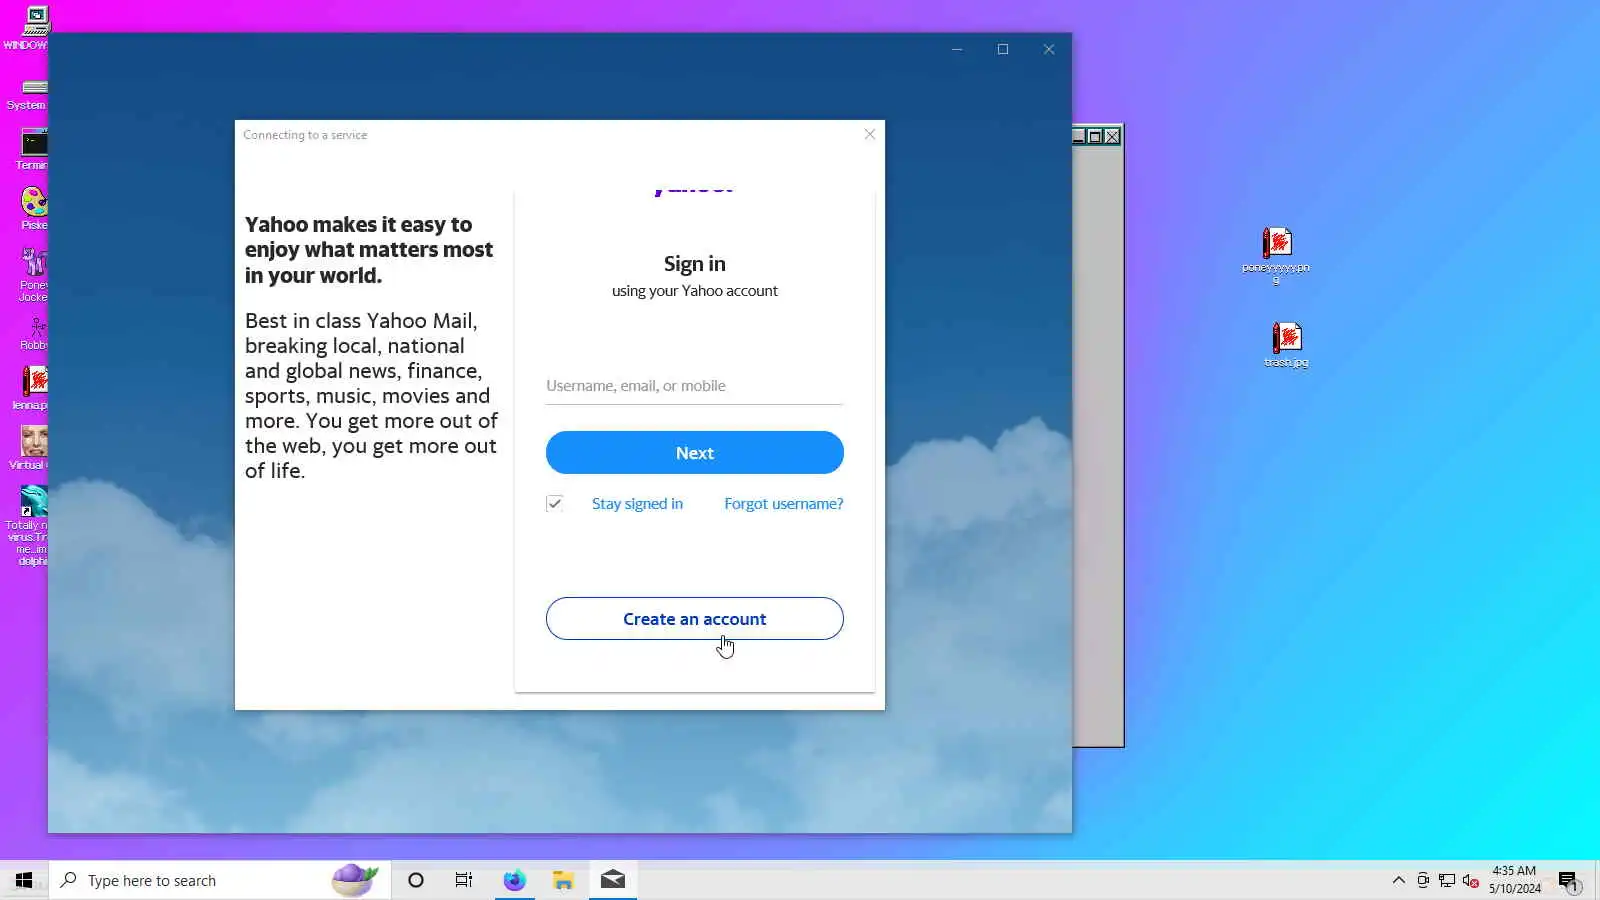This screenshot has height=900, width=1600.
Task: Select the poney png file on desktop
Action: 1276,255
